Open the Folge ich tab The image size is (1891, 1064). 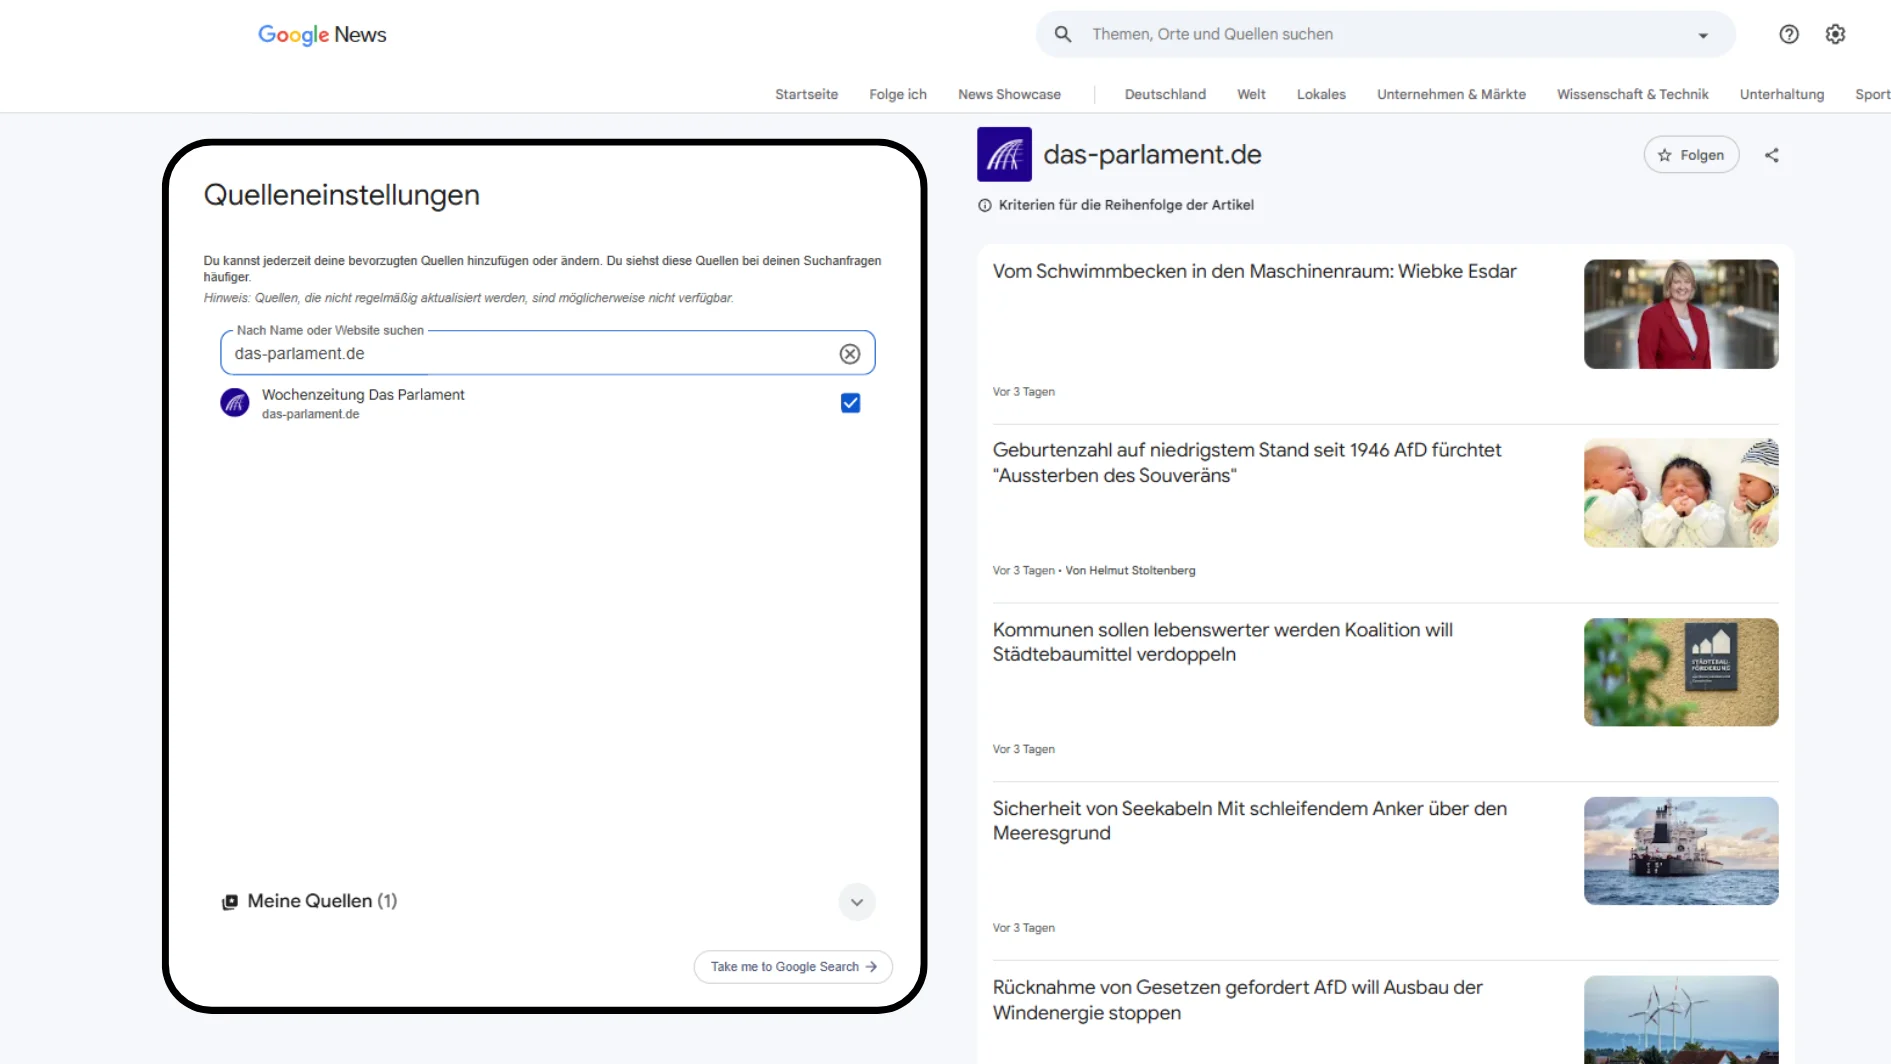click(x=898, y=94)
